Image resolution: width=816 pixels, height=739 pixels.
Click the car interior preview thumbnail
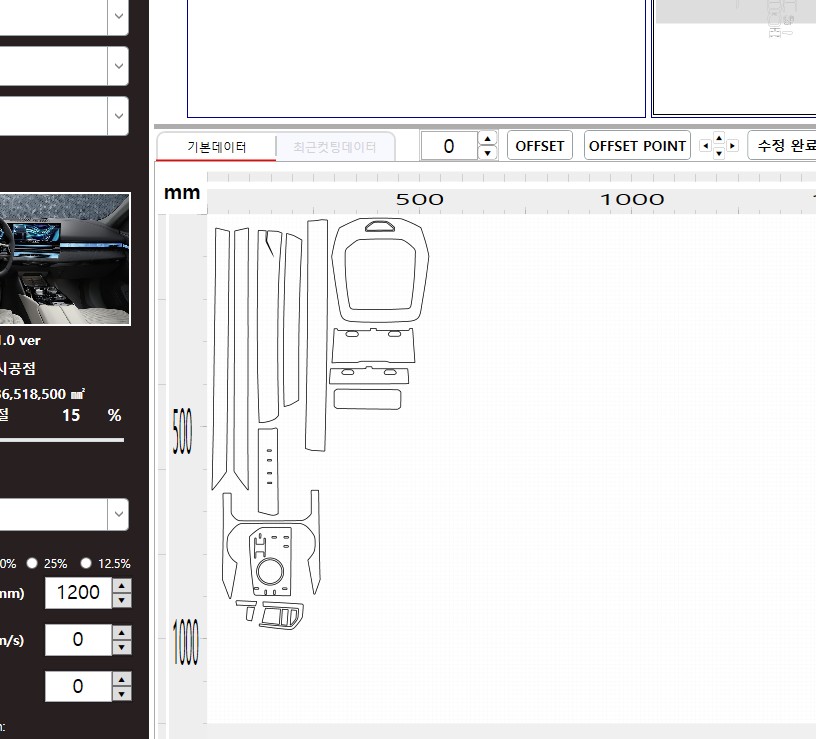click(x=64, y=258)
